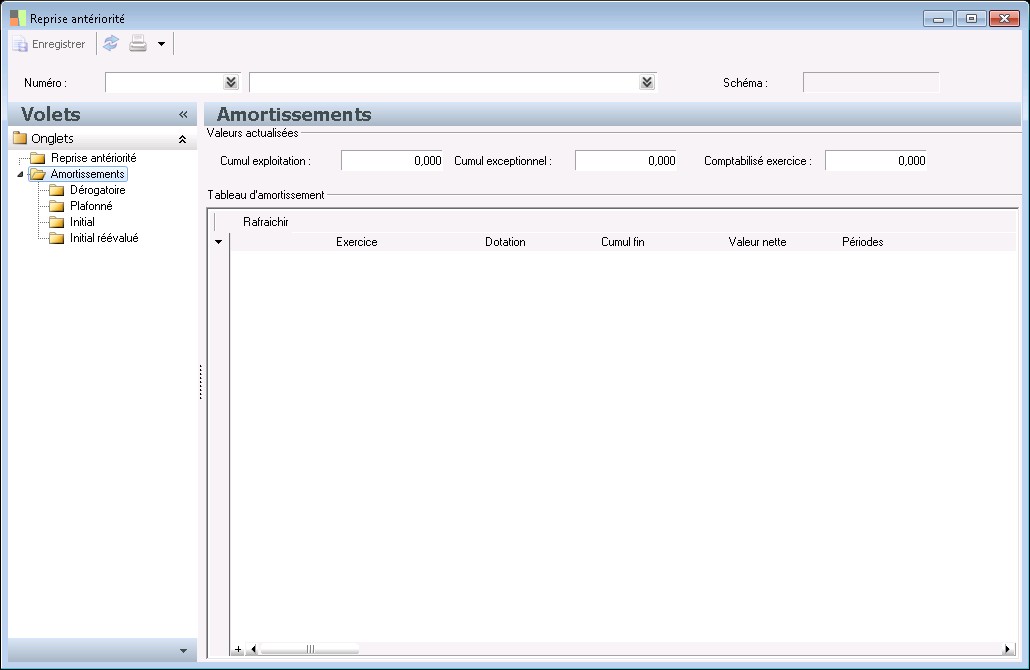Collapse the Amortissements tree node
1030x670 pixels.
pyautogui.click(x=20, y=174)
